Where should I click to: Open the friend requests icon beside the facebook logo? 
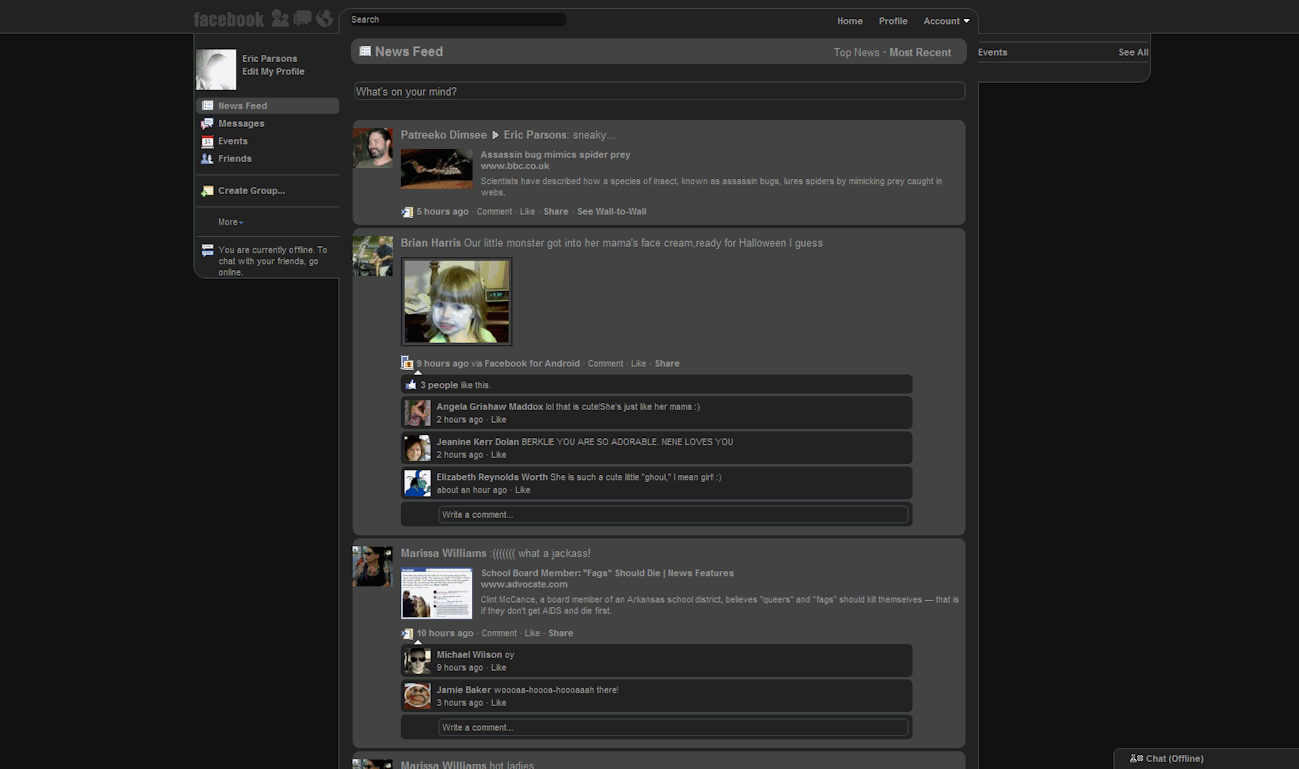coord(278,18)
